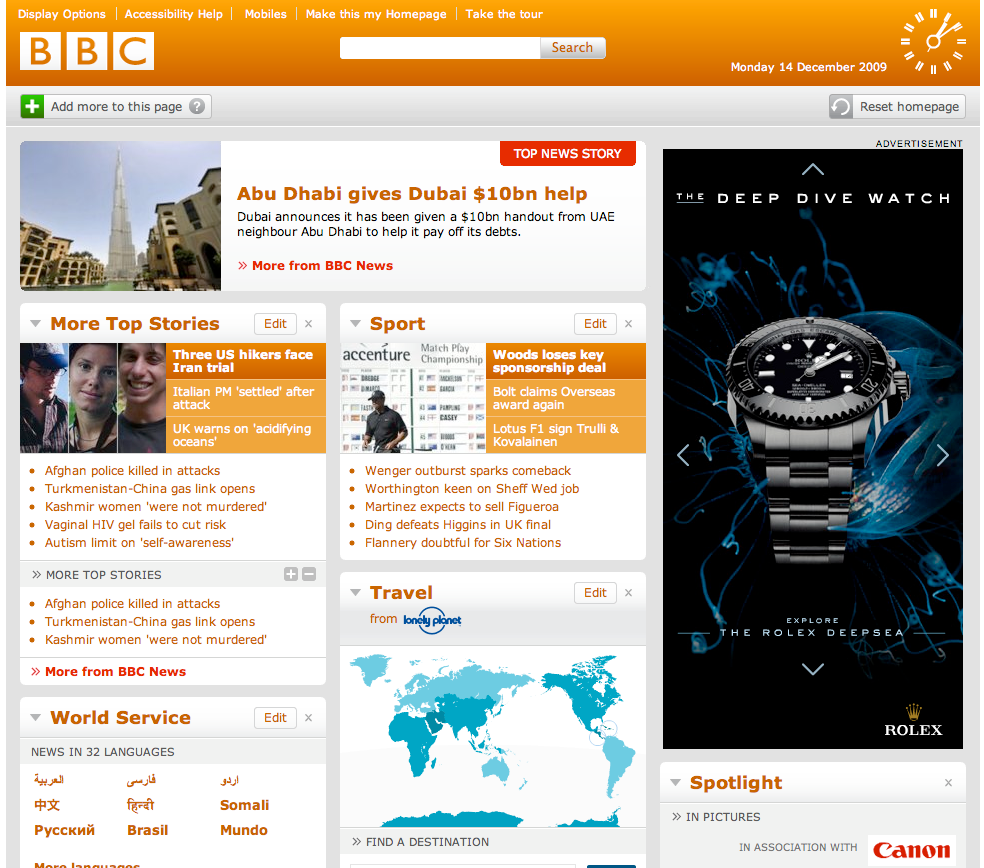Close the Sport module
Screen dimensions: 984x868
coord(628,324)
